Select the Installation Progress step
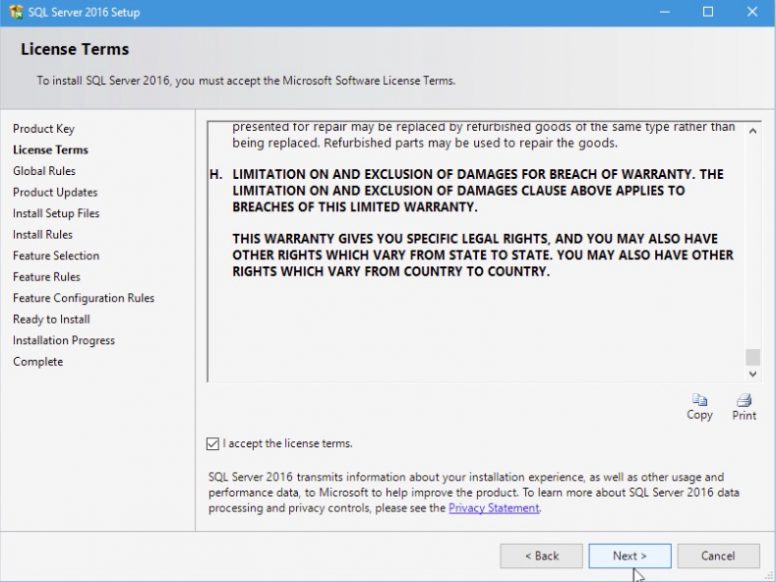The height and width of the screenshot is (582, 776). tap(64, 340)
